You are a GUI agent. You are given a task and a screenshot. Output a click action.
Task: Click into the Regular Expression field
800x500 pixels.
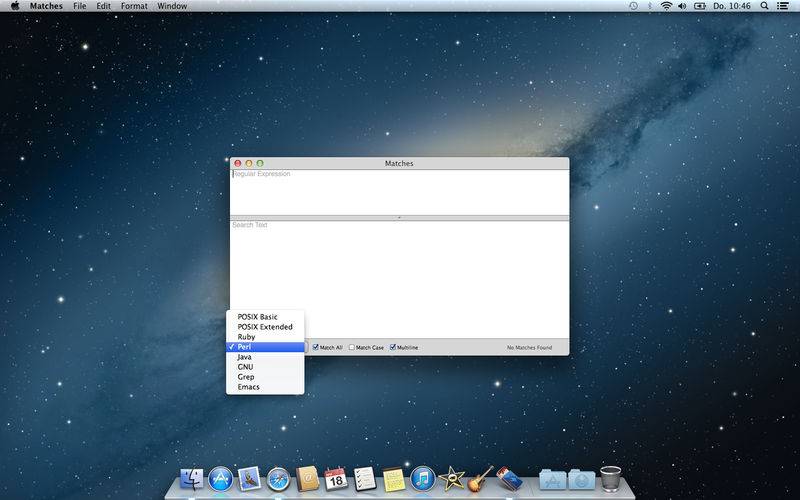[x=399, y=192]
